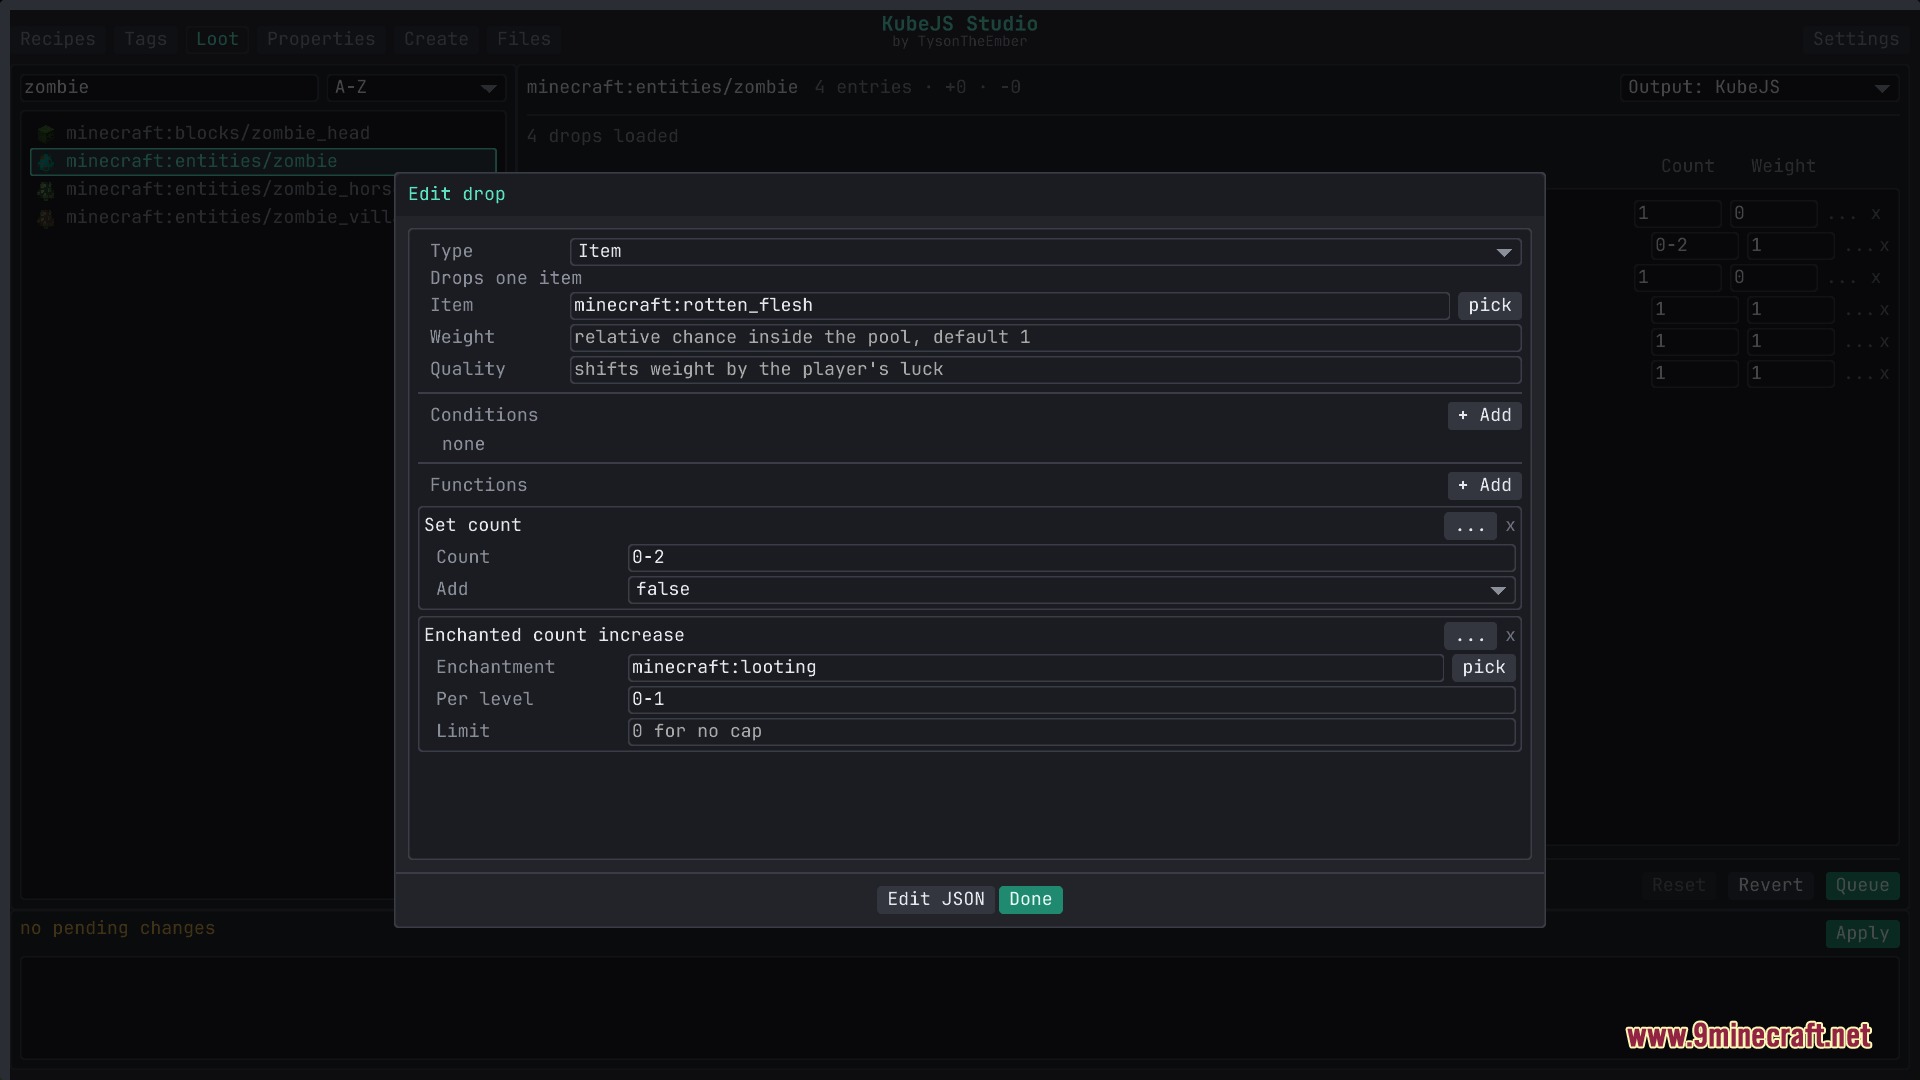Select minecraft:blocks/zombie_head in the list
The image size is (1920, 1080).
point(263,133)
